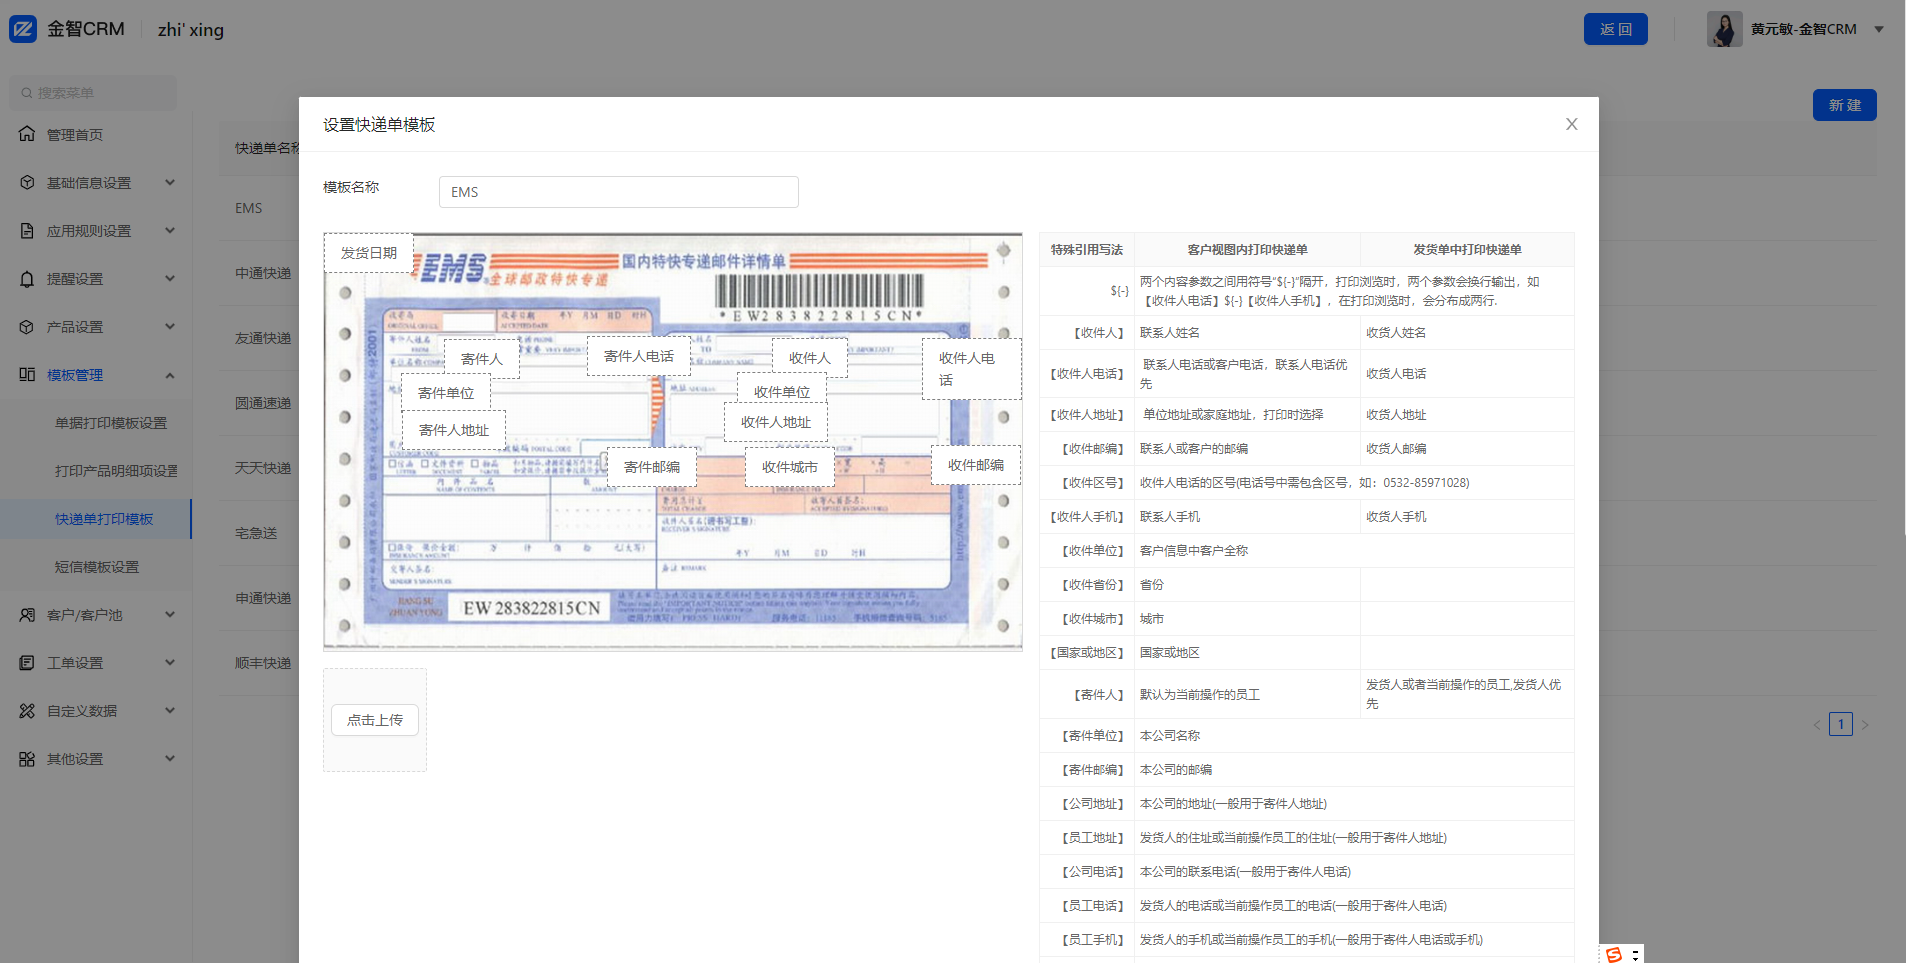Select the 收件邮编 field box on template
This screenshot has width=1906, height=963.
(976, 465)
